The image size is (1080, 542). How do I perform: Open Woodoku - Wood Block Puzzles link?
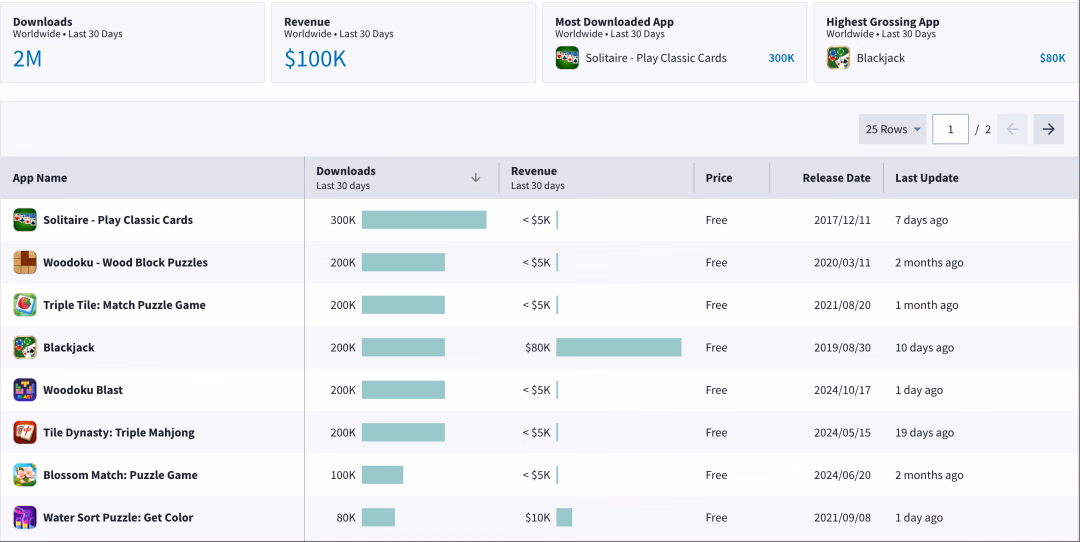click(x=125, y=262)
